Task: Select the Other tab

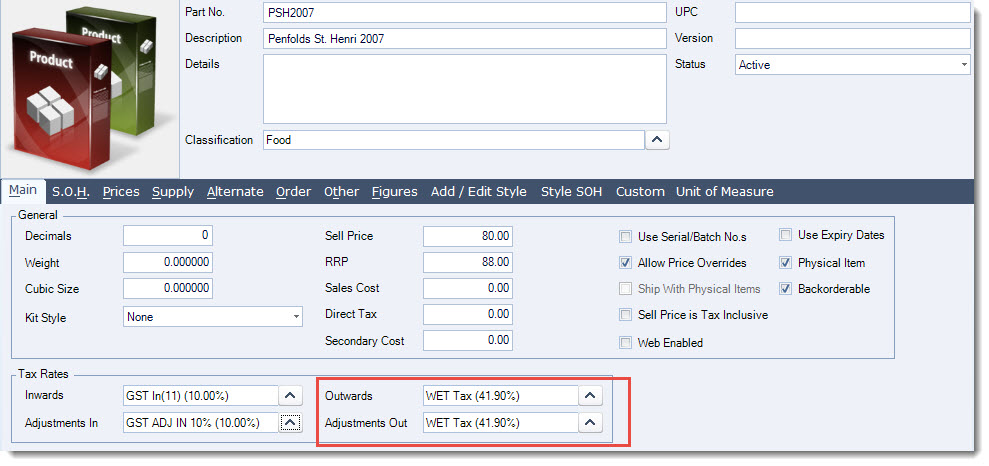Action: [x=341, y=192]
